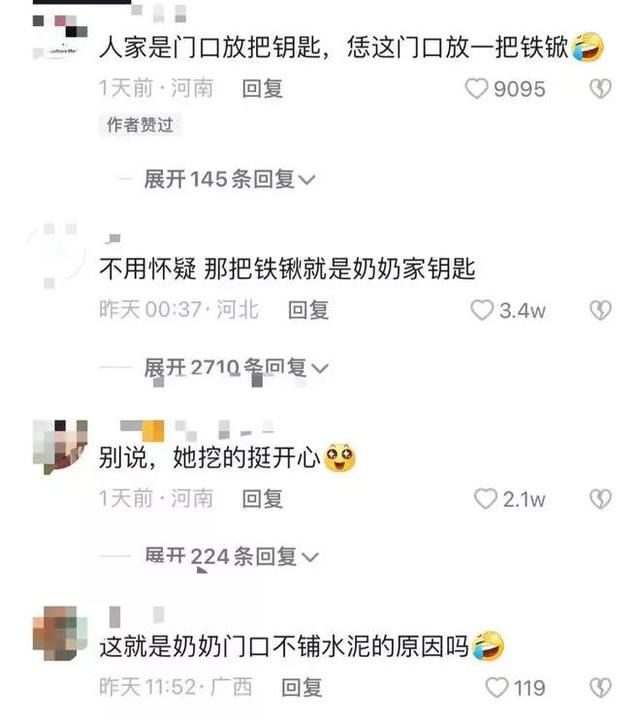Reply to 她挖的挺开心 comment
The image size is (640, 720).
point(262,499)
